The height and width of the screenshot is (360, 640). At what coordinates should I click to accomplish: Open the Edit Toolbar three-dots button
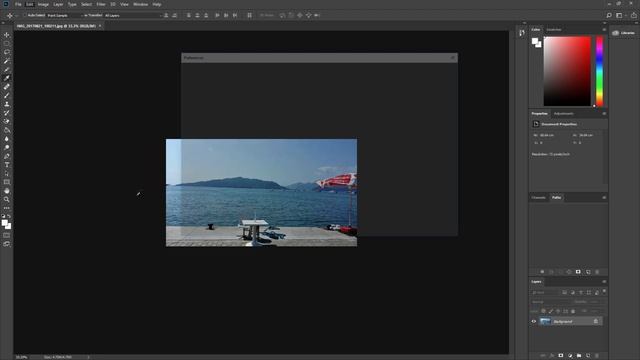pos(7,208)
